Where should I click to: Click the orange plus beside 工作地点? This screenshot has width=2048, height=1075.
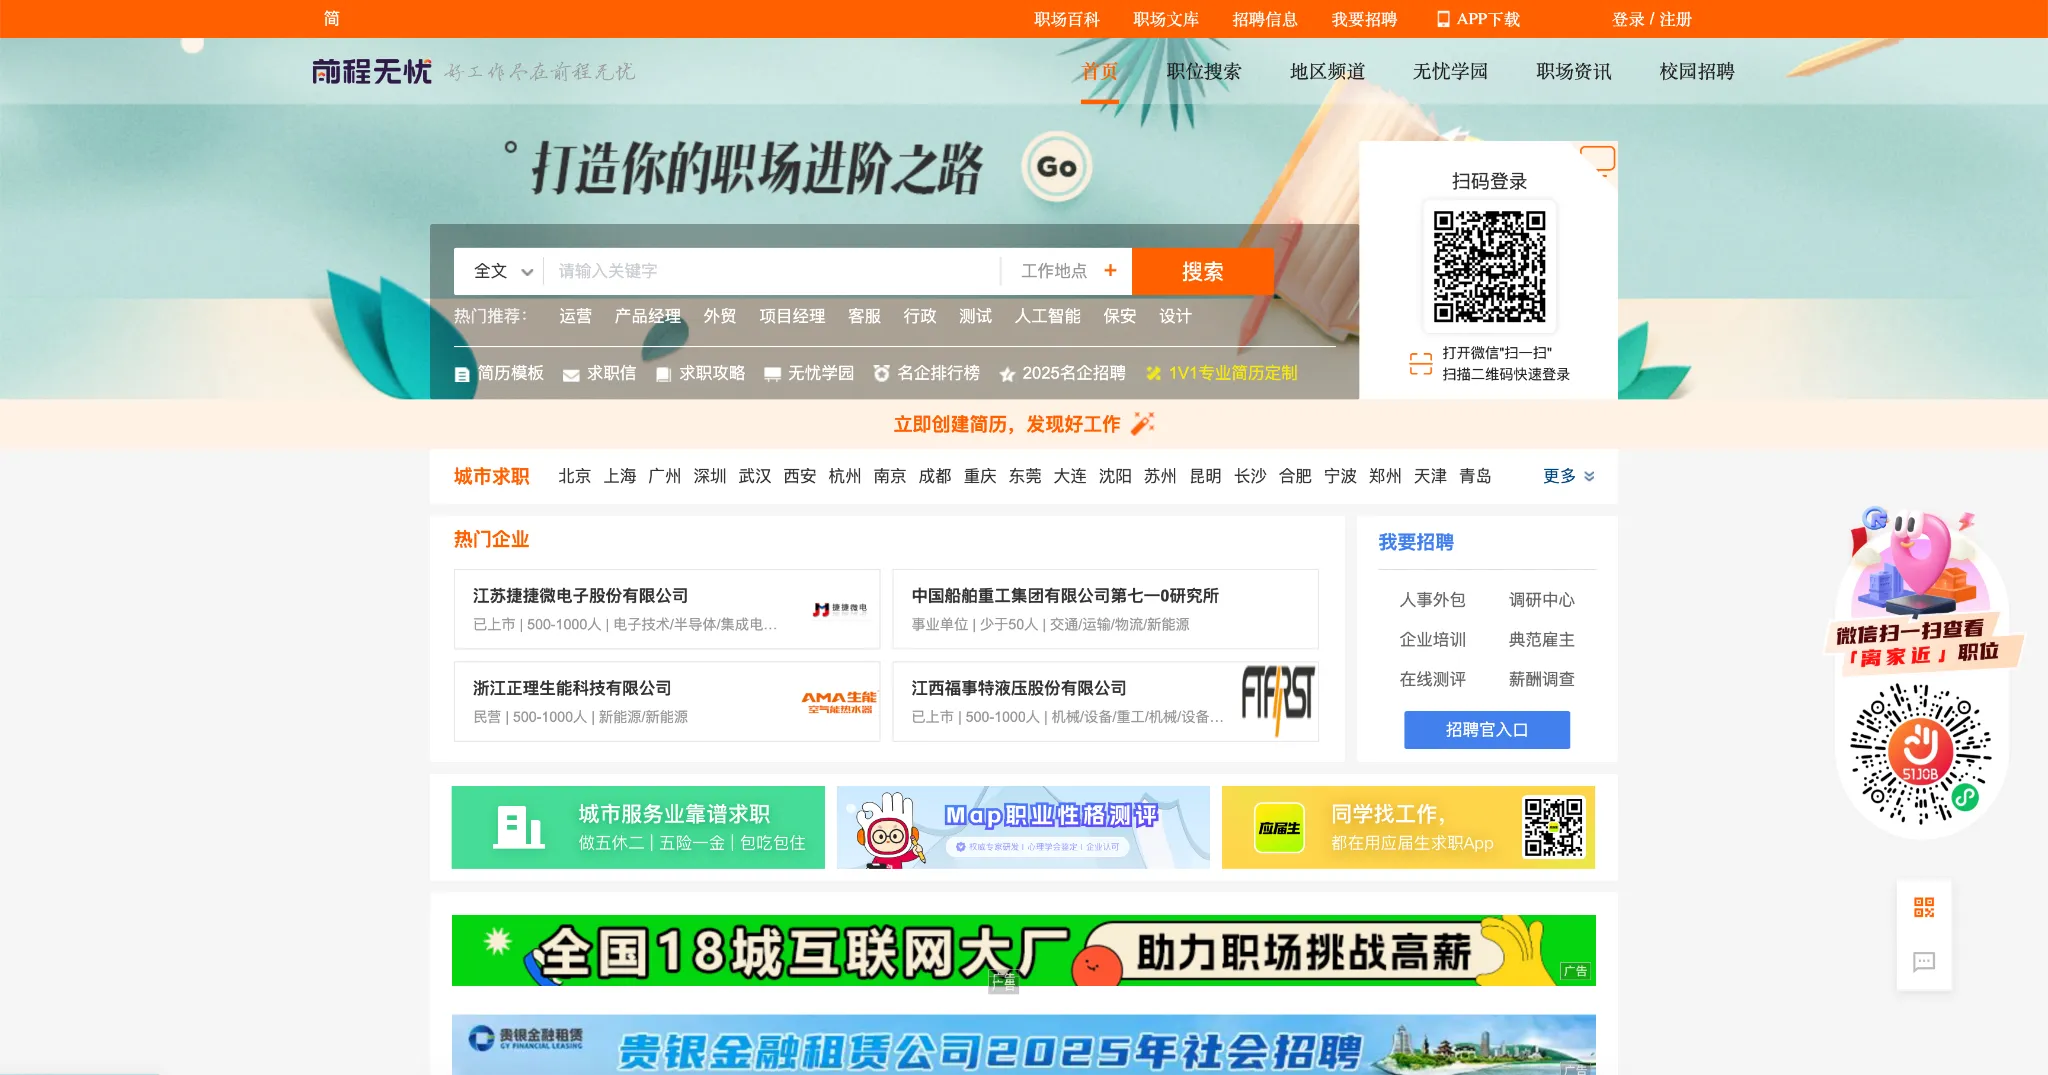[x=1110, y=270]
